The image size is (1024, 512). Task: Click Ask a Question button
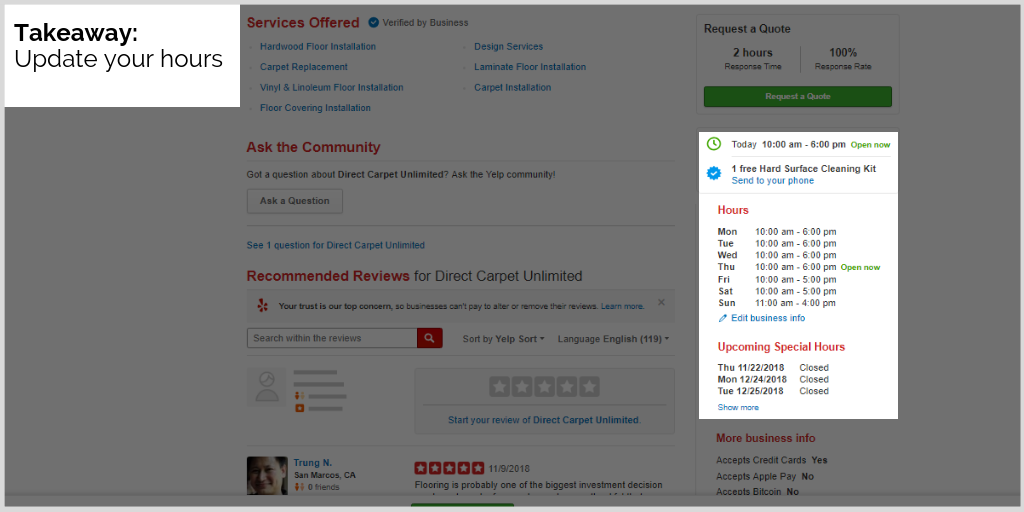click(295, 201)
